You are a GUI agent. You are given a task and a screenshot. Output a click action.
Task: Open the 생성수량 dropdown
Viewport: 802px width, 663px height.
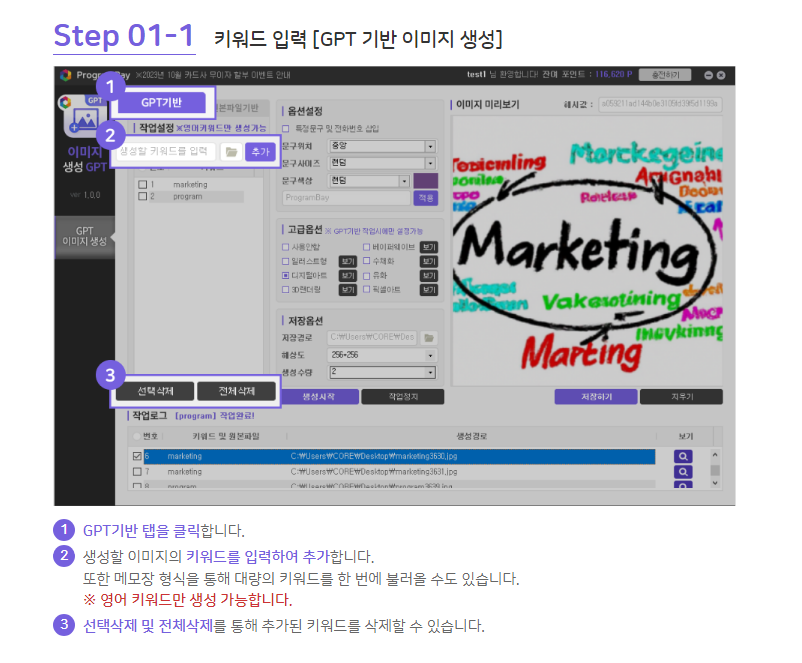[430, 372]
